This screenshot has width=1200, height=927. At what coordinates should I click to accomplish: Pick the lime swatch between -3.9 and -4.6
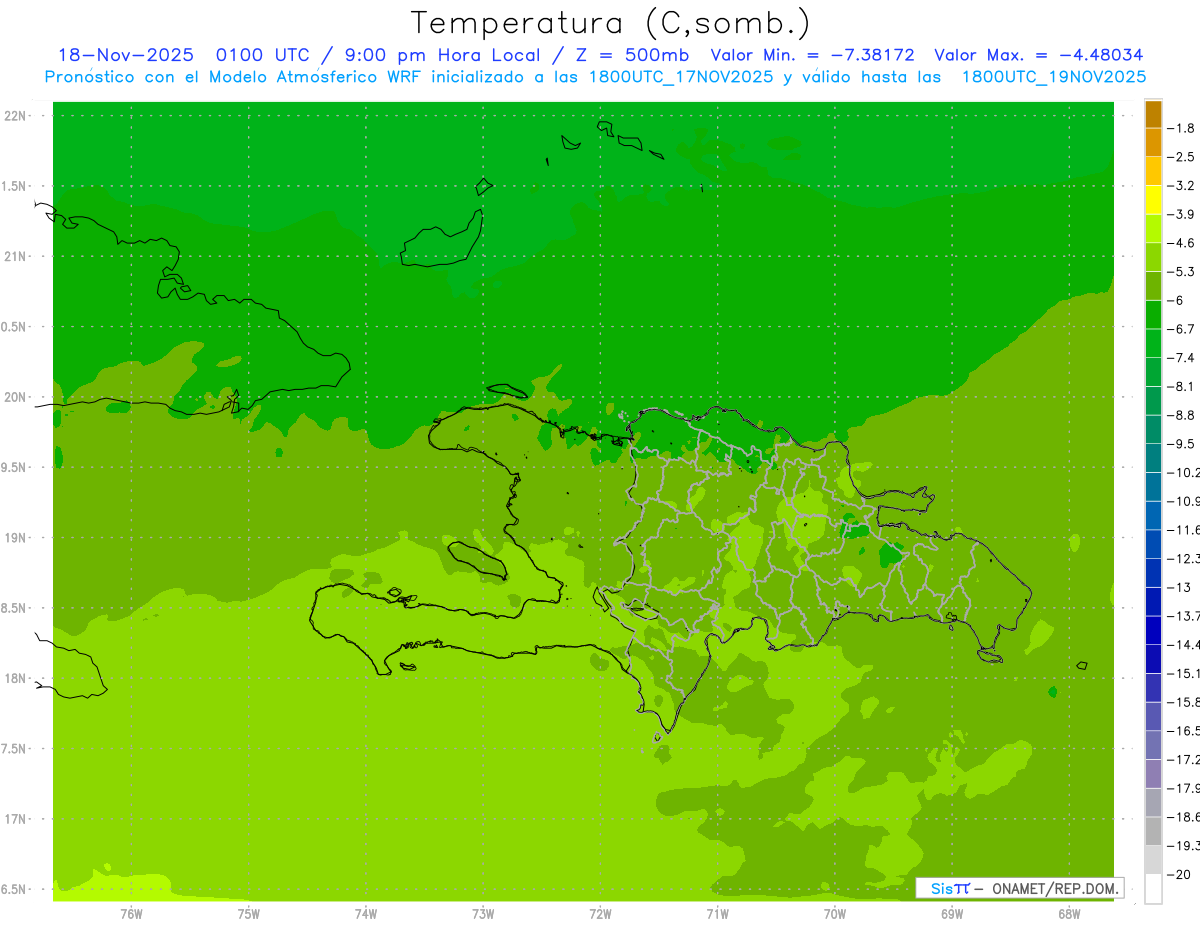pyautogui.click(x=1153, y=228)
